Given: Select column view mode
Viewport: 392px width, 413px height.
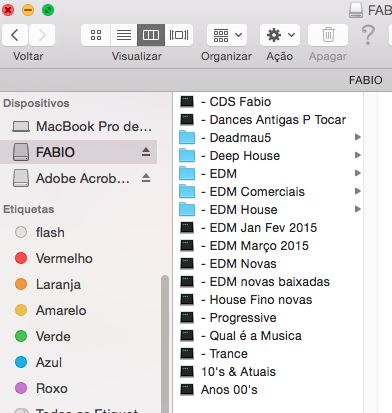Looking at the screenshot, I should click(151, 35).
